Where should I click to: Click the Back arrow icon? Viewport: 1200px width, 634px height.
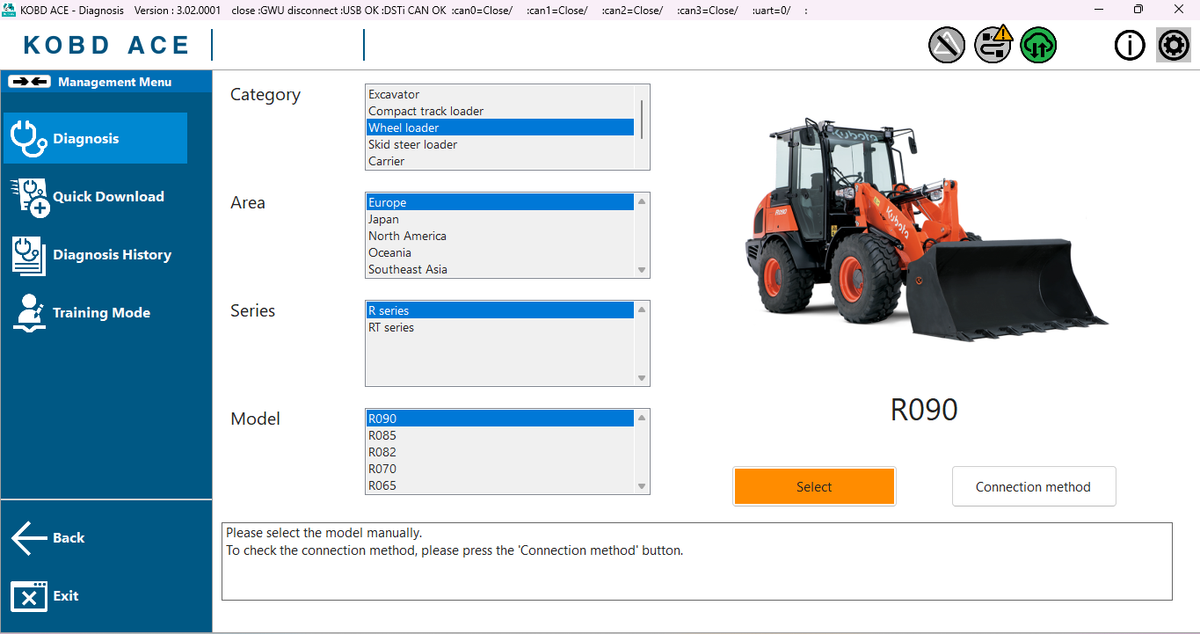click(x=29, y=538)
